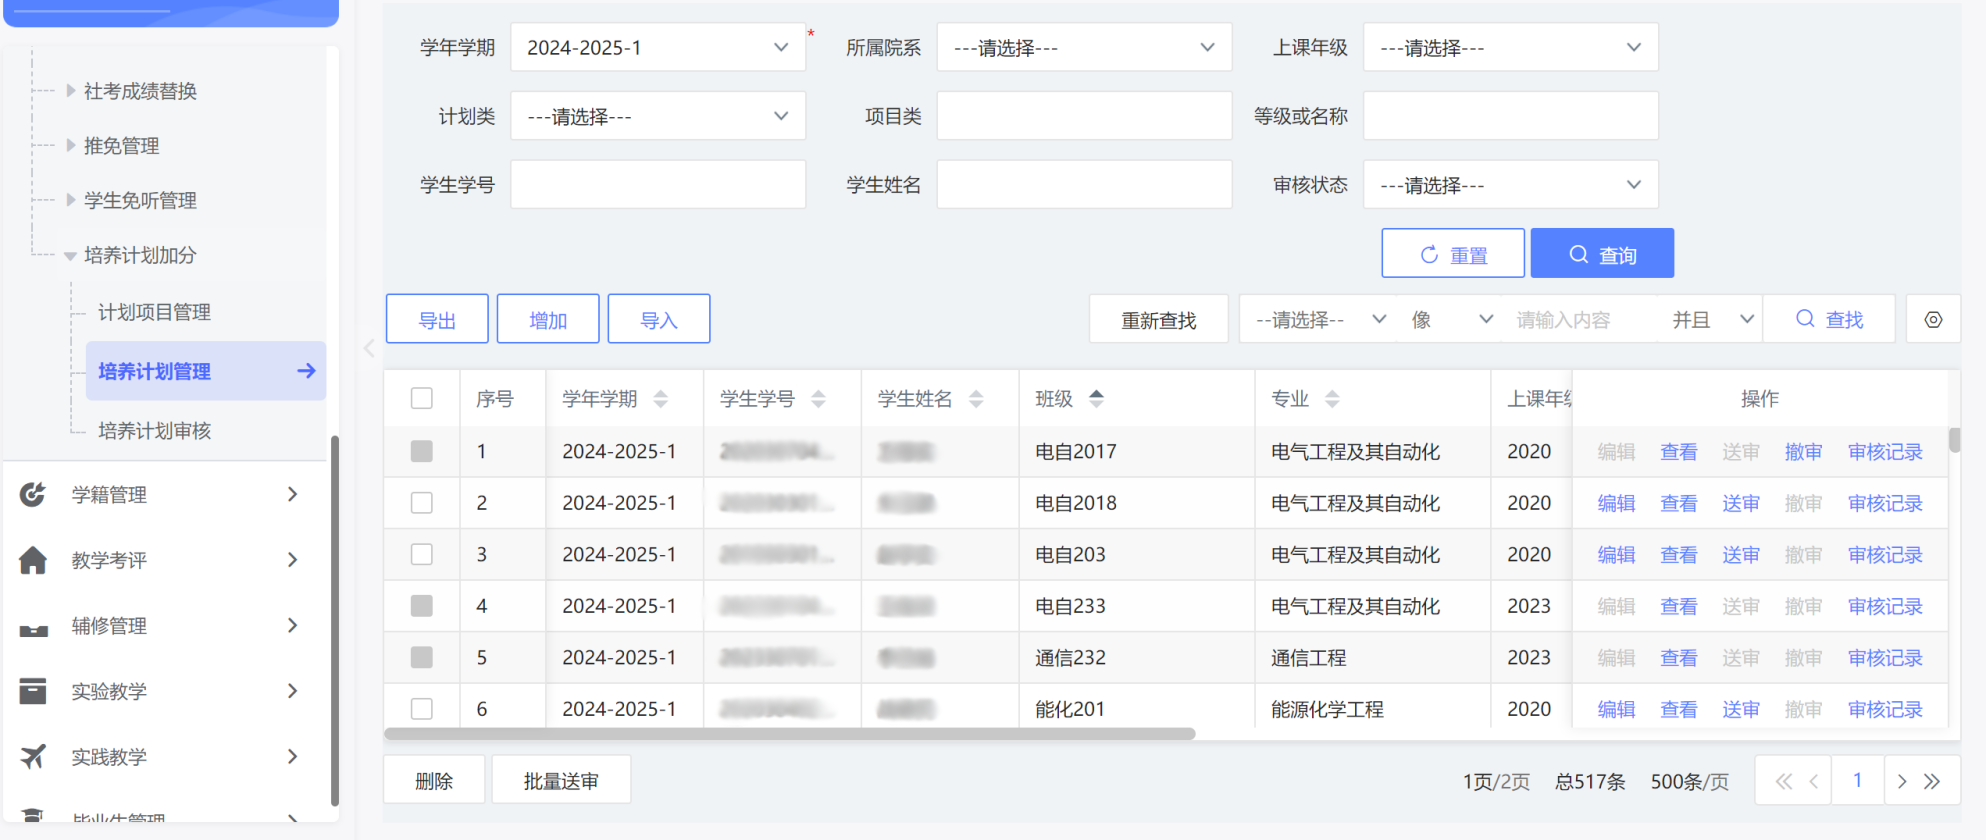Open the 学年学期 dropdown

tap(657, 48)
